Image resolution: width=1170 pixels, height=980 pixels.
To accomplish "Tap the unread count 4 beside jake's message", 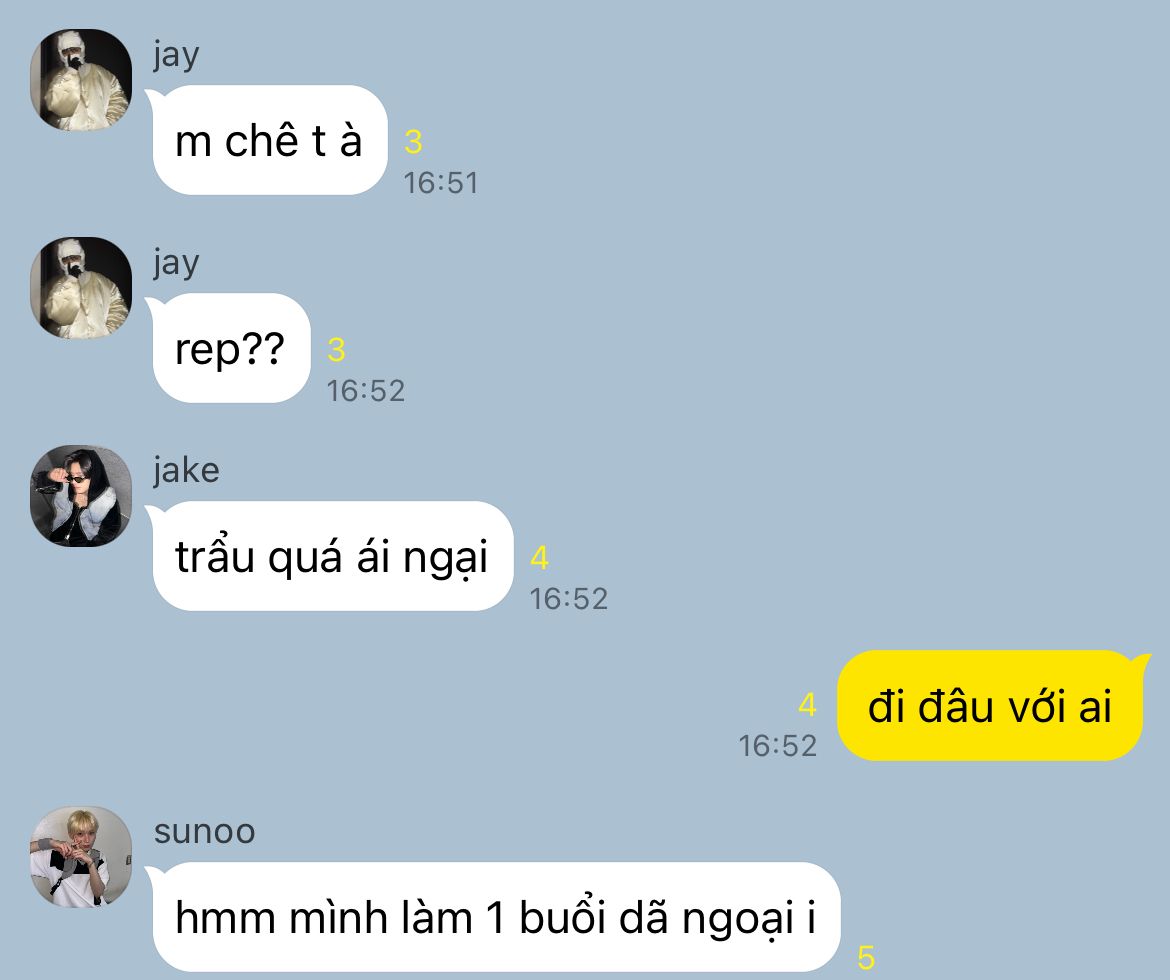I will [x=539, y=558].
